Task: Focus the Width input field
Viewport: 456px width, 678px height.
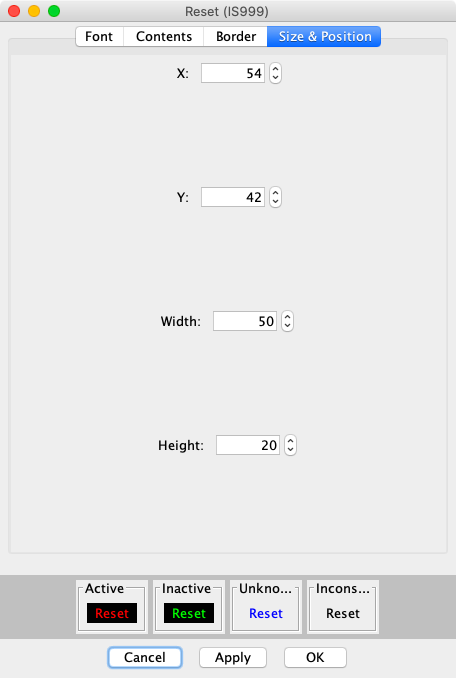Action: pyautogui.click(x=245, y=321)
